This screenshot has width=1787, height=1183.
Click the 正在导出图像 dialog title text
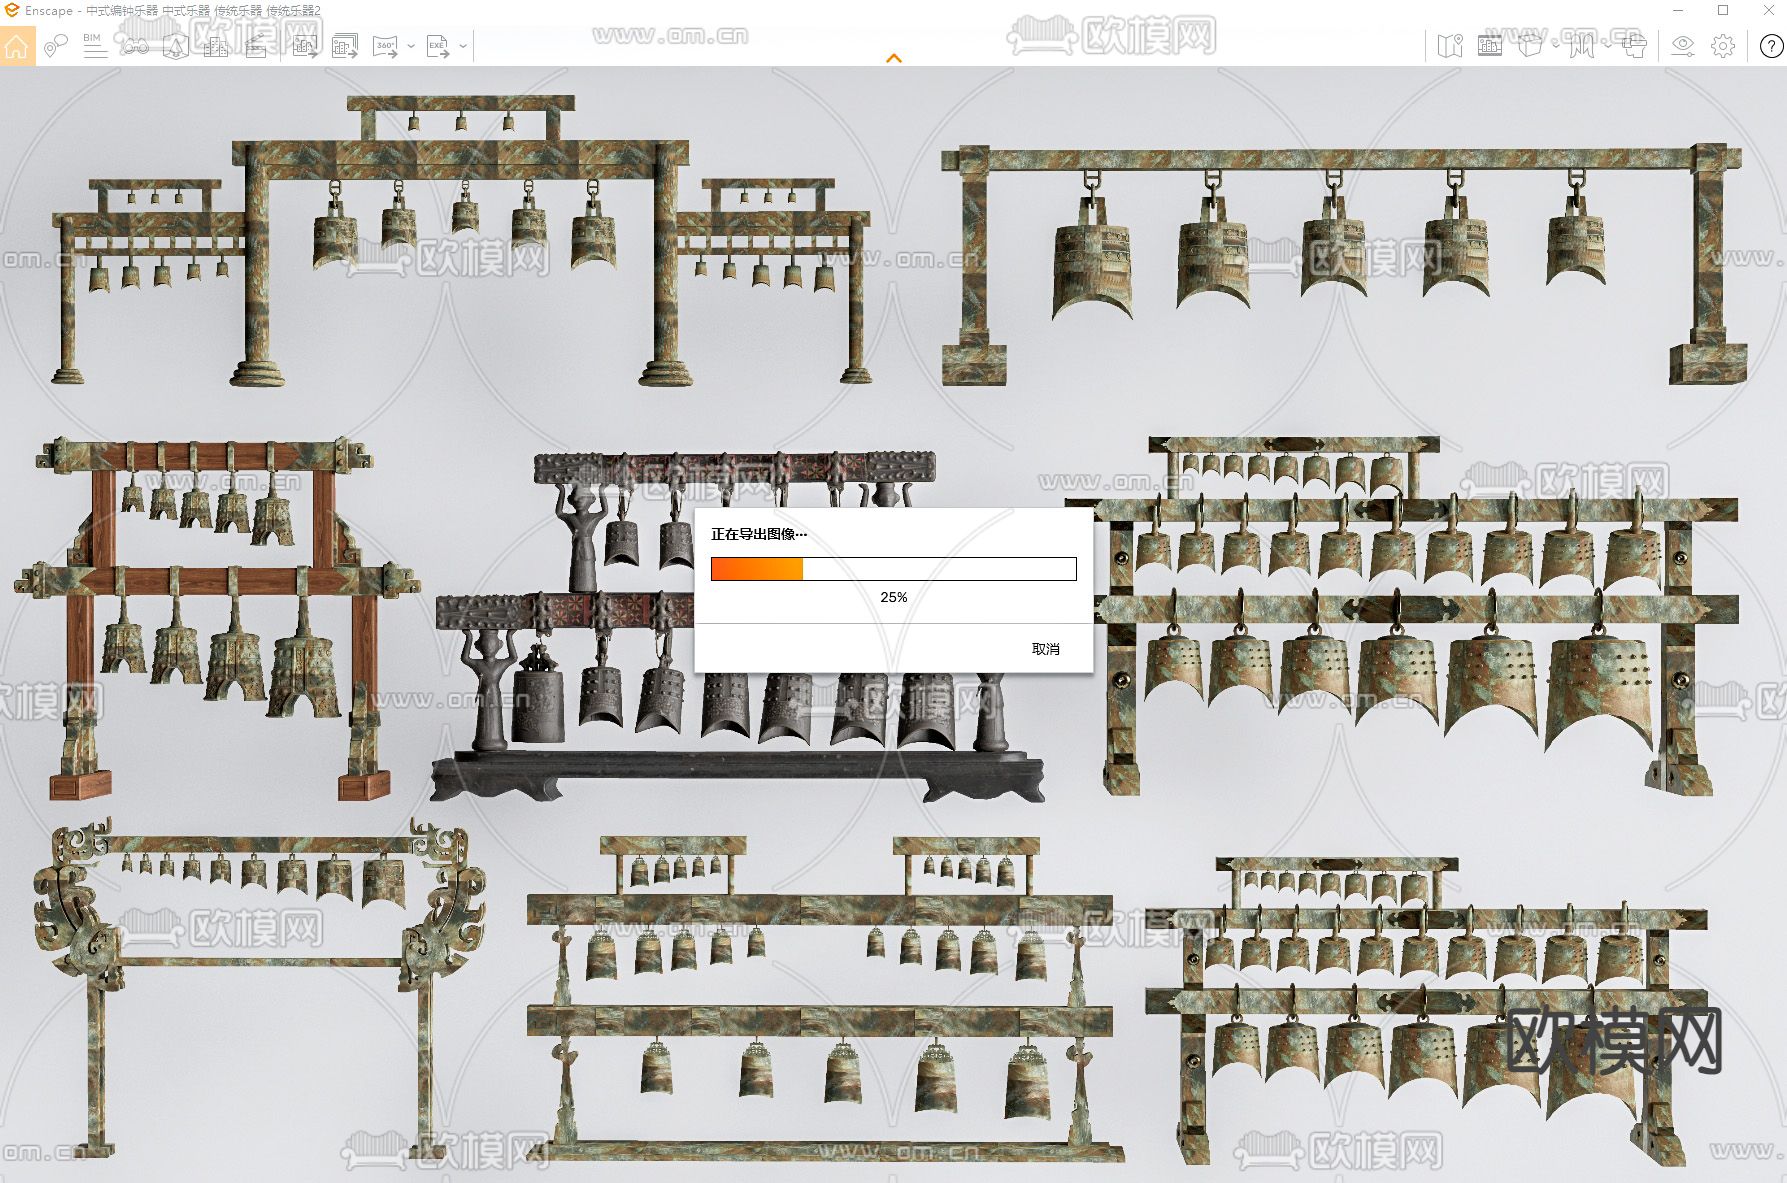(x=758, y=534)
